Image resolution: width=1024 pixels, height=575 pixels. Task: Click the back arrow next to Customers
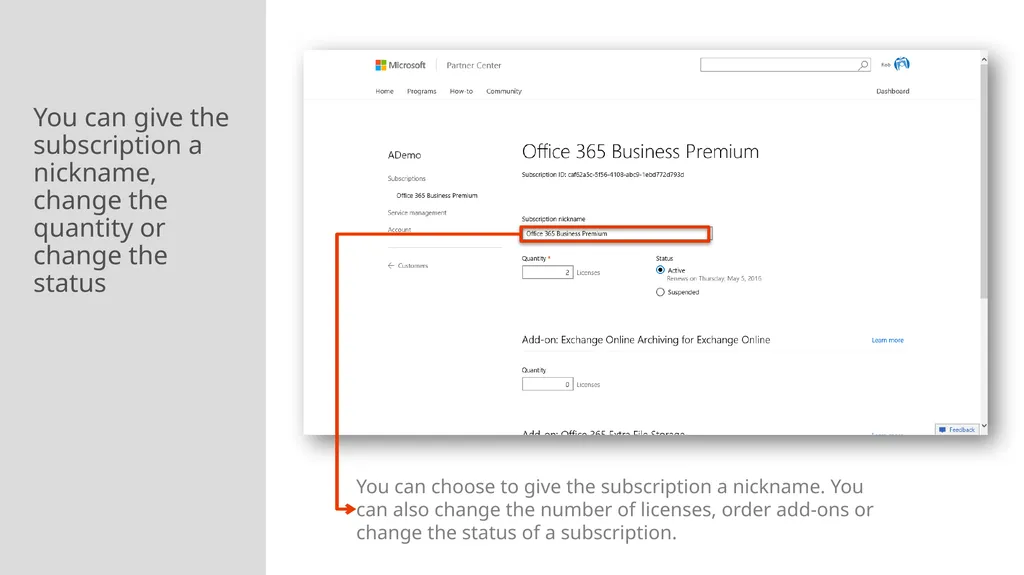[x=391, y=266]
